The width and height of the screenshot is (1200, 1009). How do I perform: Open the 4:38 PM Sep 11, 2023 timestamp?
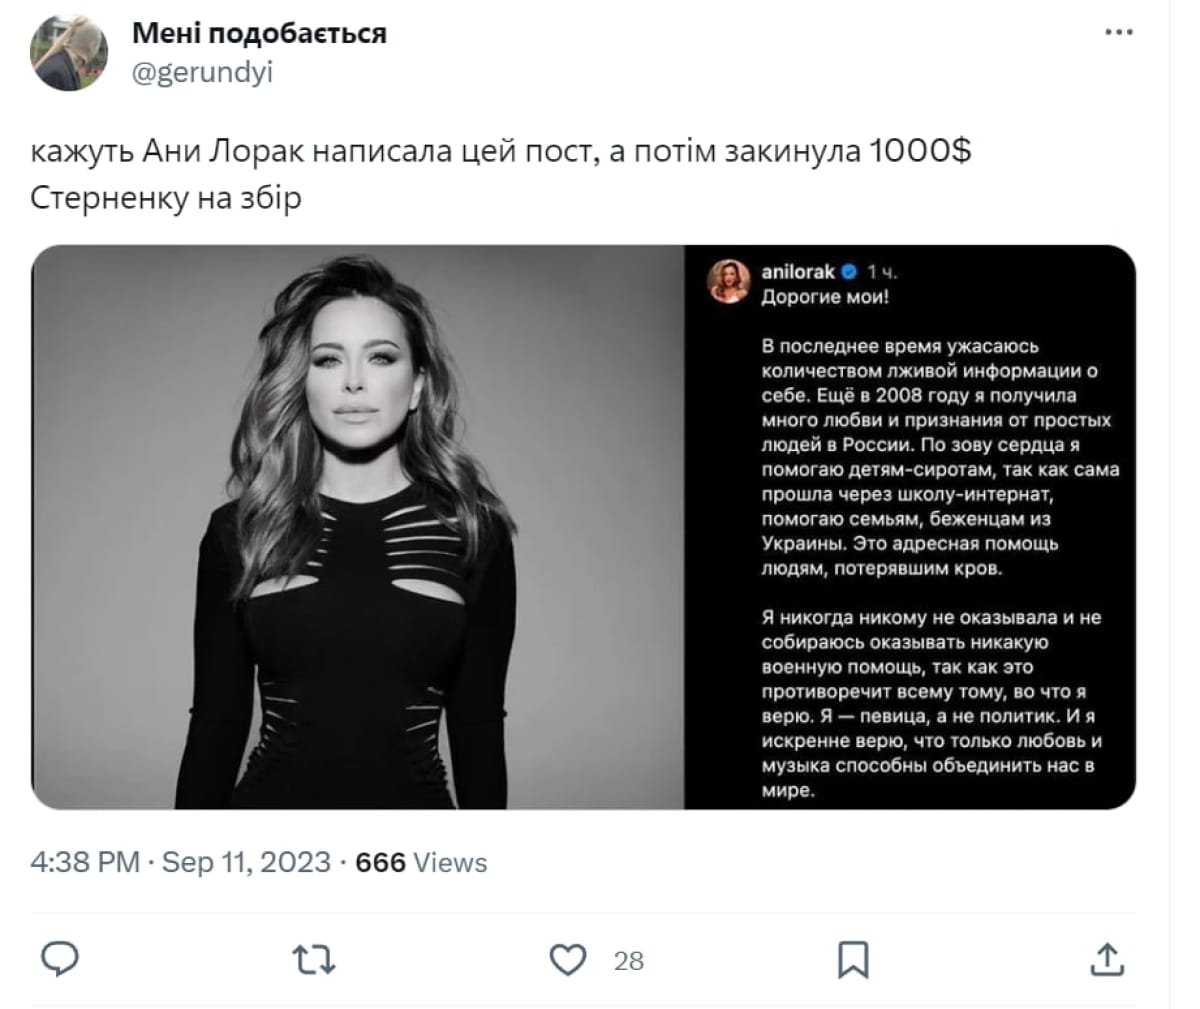coord(180,862)
